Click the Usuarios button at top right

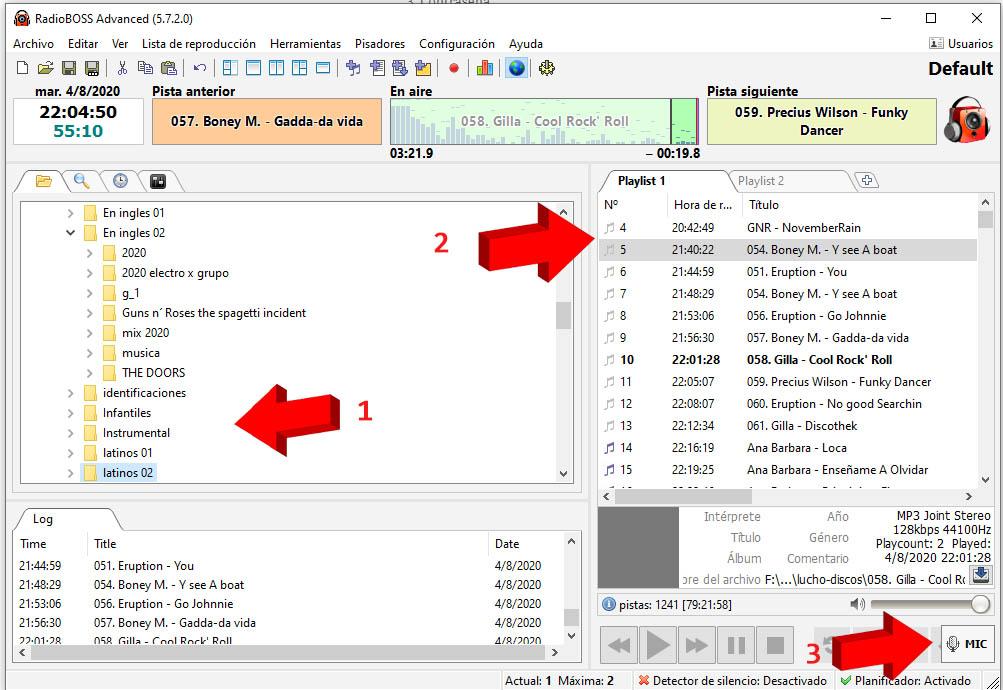click(x=961, y=44)
